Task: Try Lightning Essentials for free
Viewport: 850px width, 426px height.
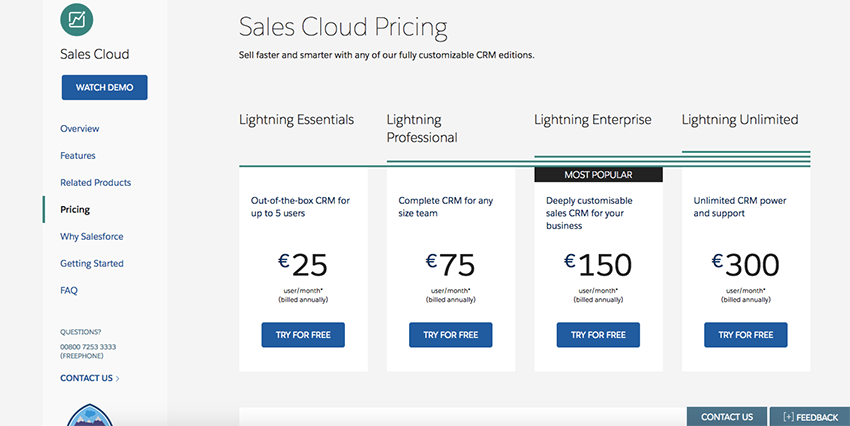Action: [x=303, y=335]
